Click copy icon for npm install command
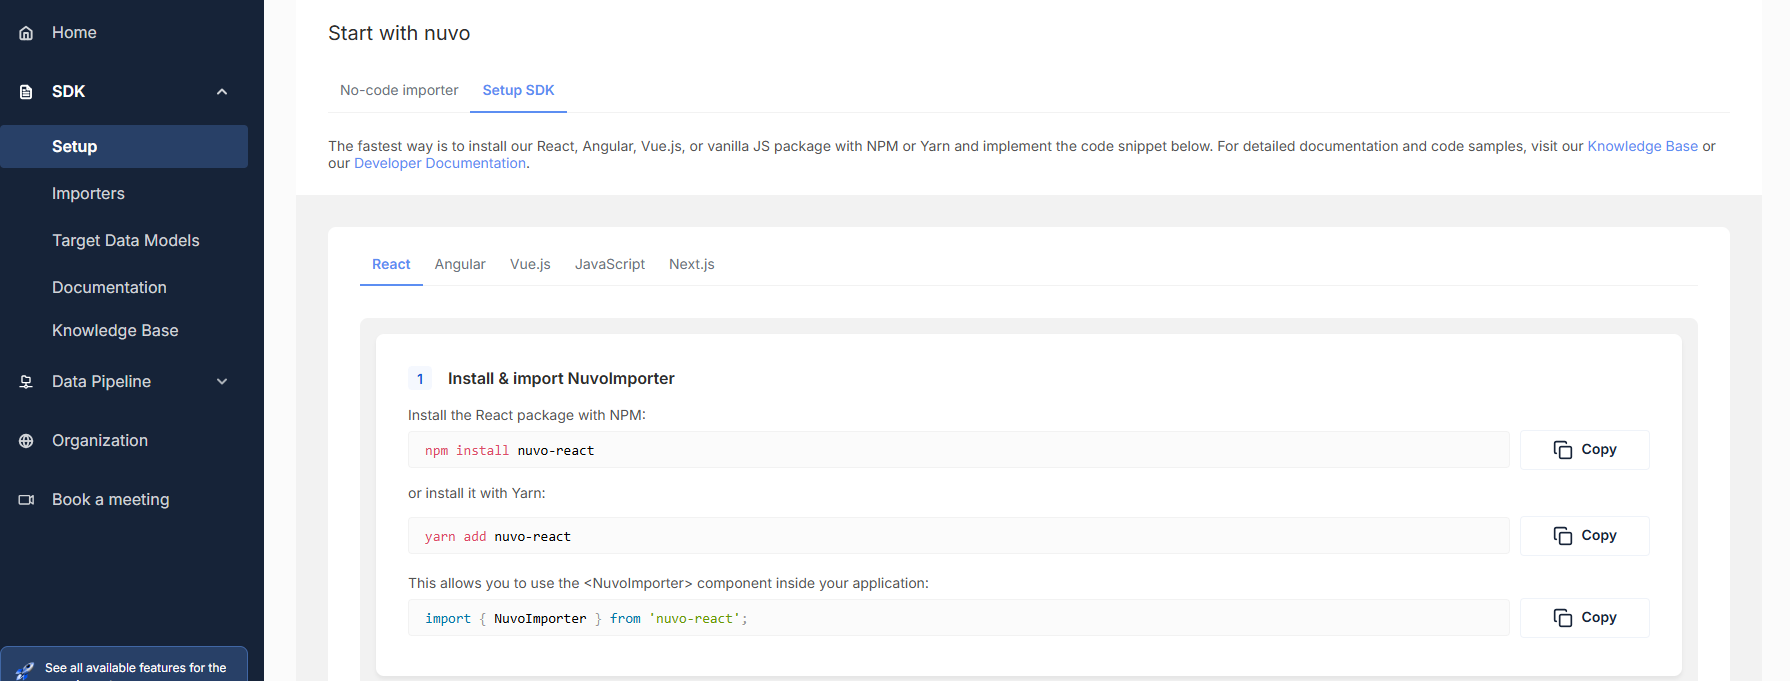 tap(1563, 450)
